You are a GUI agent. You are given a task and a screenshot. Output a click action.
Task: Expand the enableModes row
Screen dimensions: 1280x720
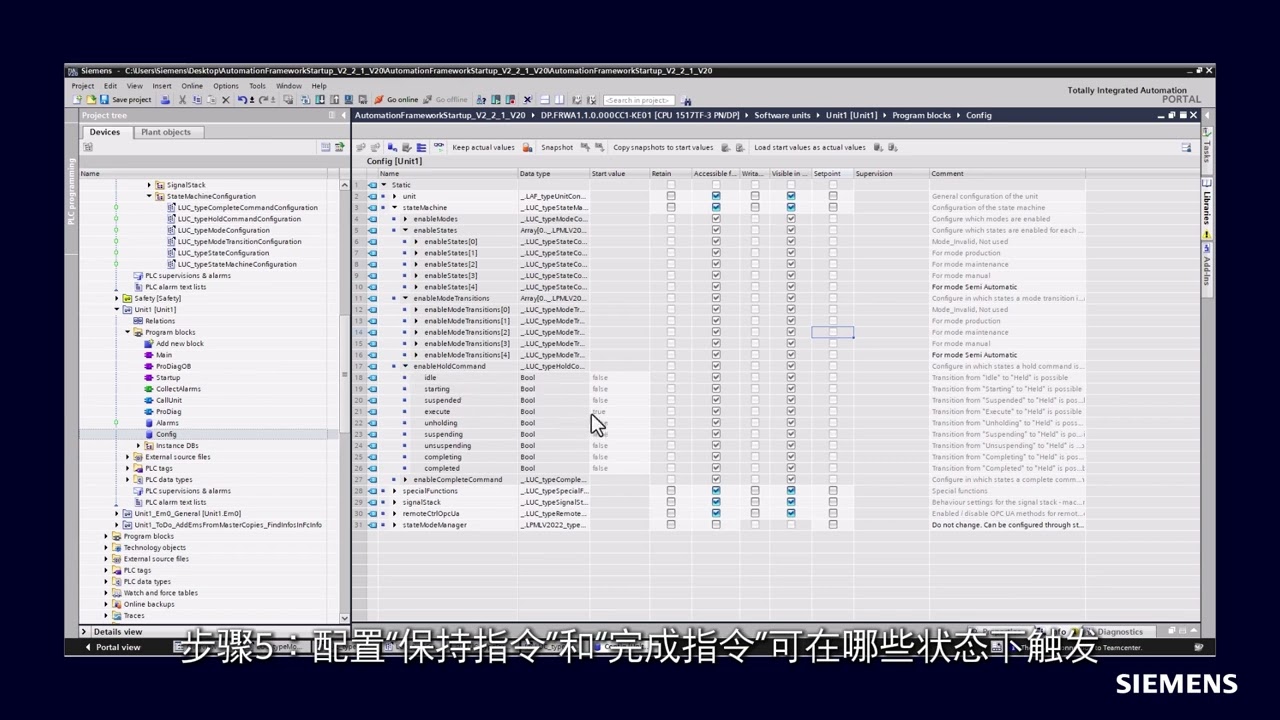click(x=405, y=219)
